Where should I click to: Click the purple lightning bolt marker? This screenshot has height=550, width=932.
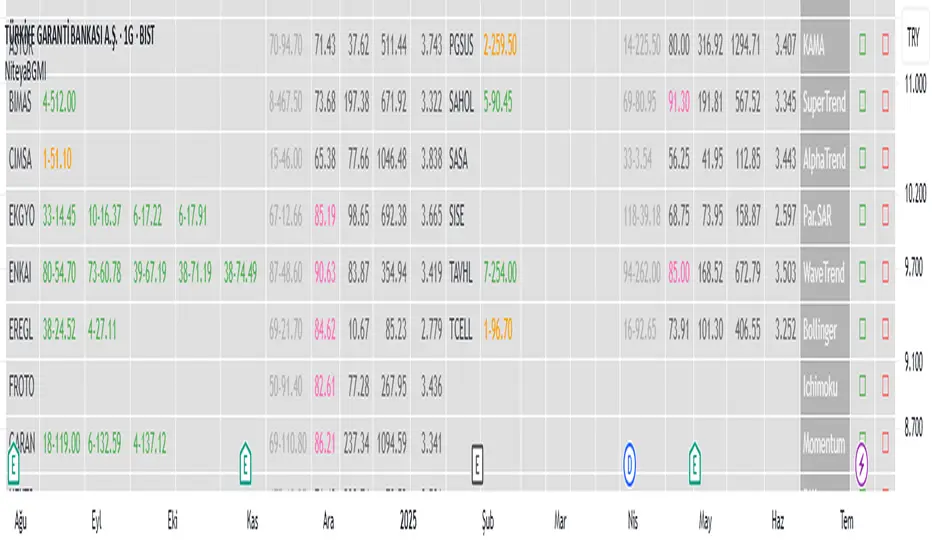point(862,464)
